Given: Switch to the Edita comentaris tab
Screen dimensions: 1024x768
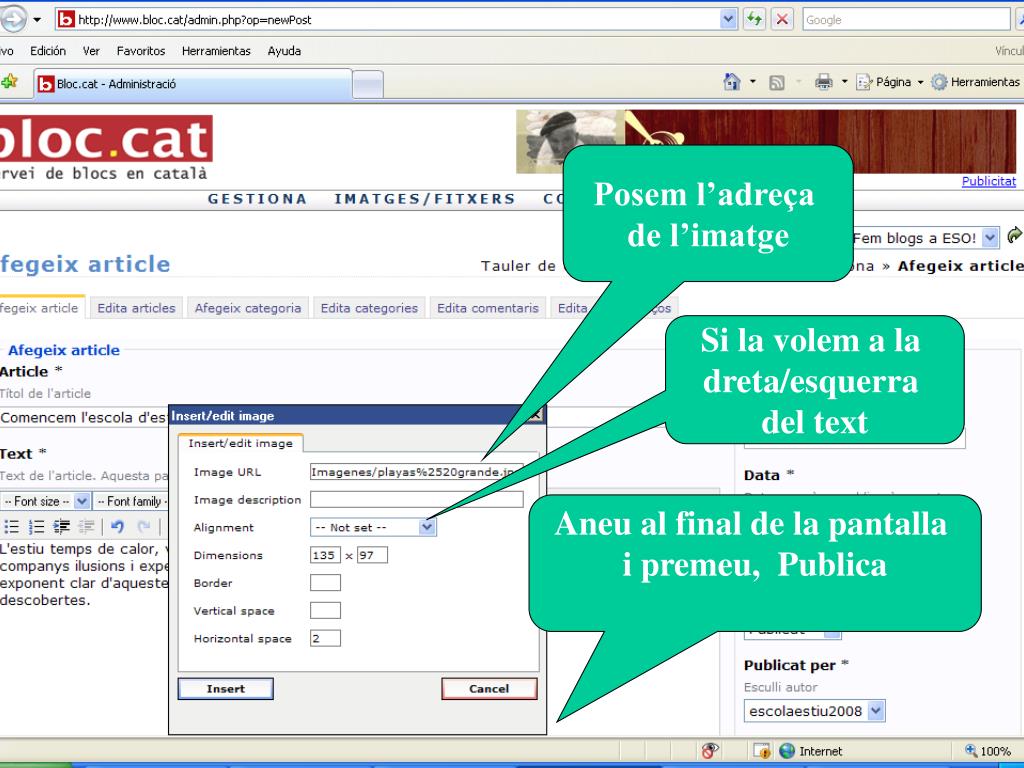Looking at the screenshot, I should coord(488,308).
